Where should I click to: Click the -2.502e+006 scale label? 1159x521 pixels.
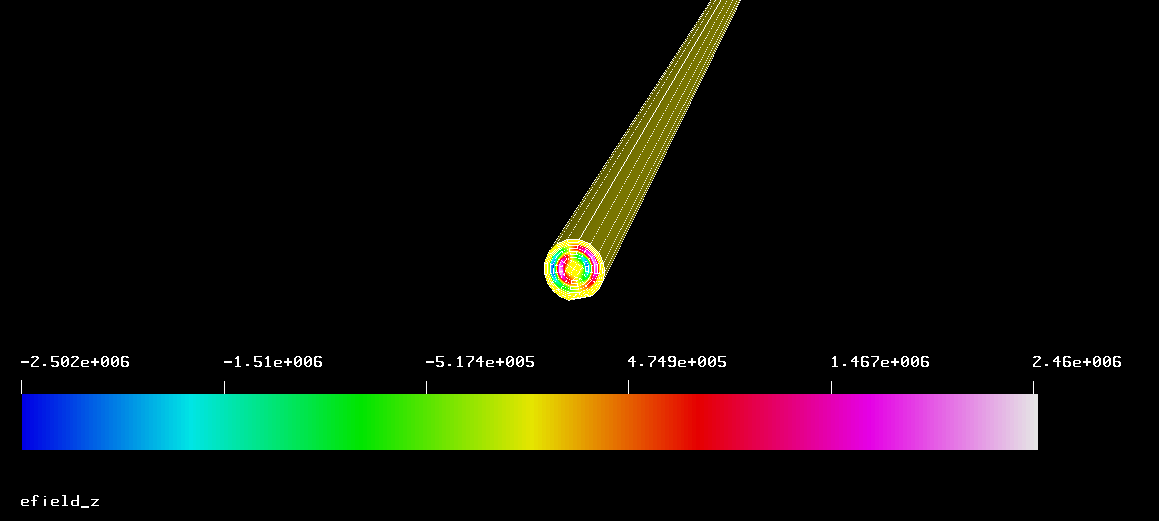tap(75, 362)
